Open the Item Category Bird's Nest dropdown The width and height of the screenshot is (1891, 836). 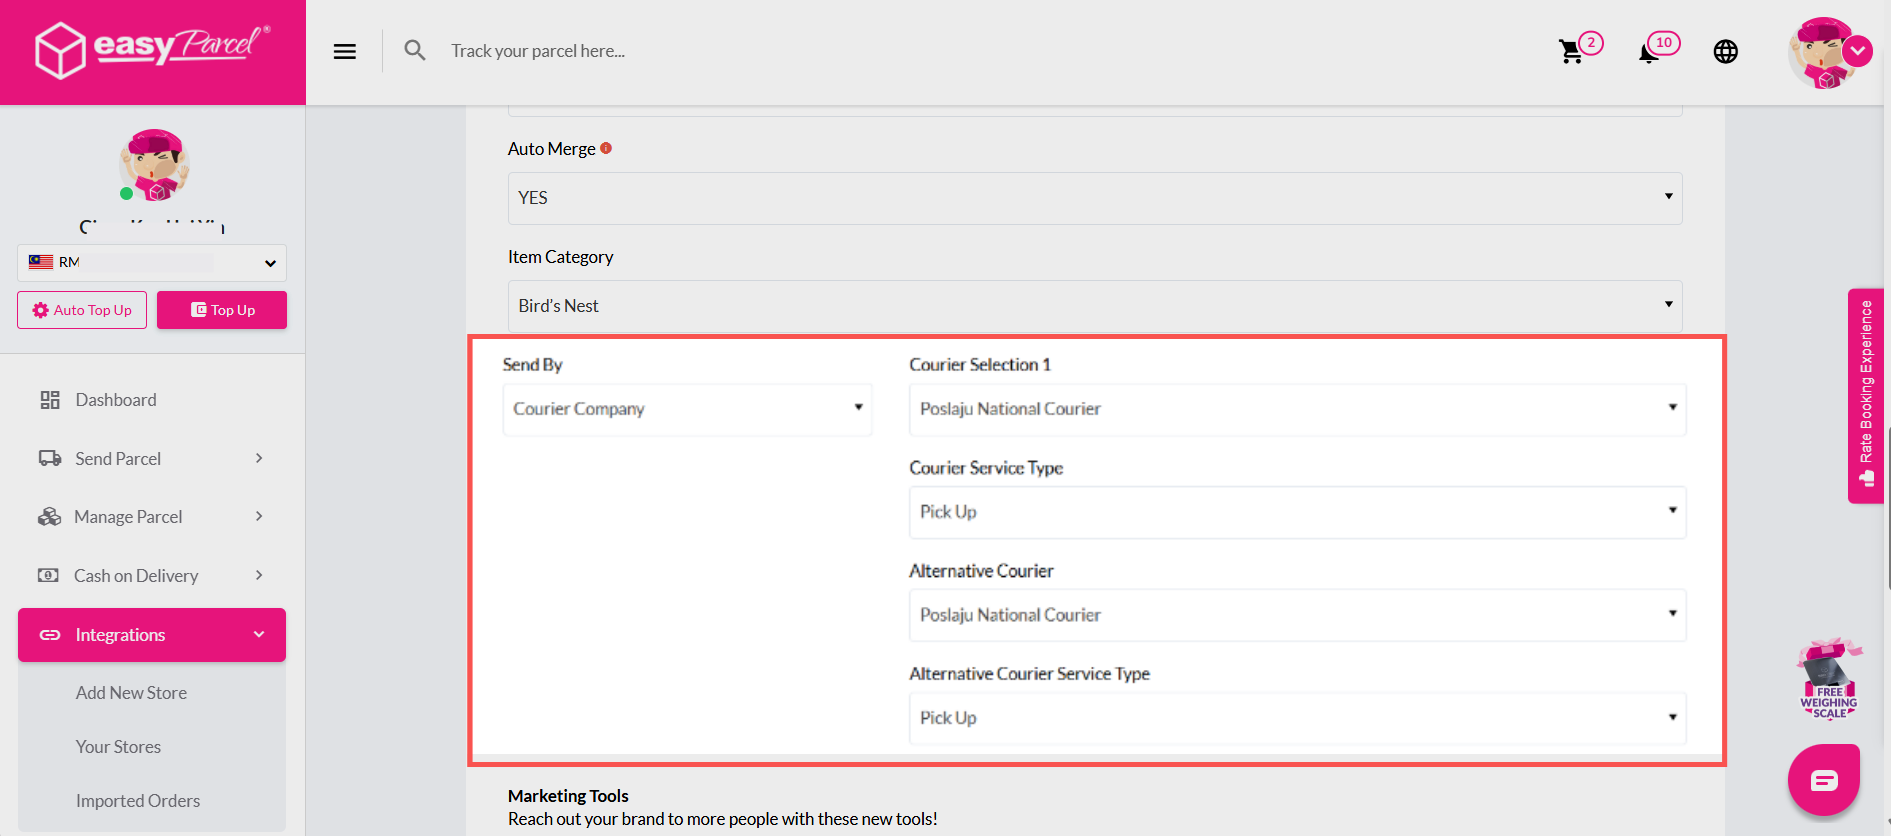tap(1095, 306)
